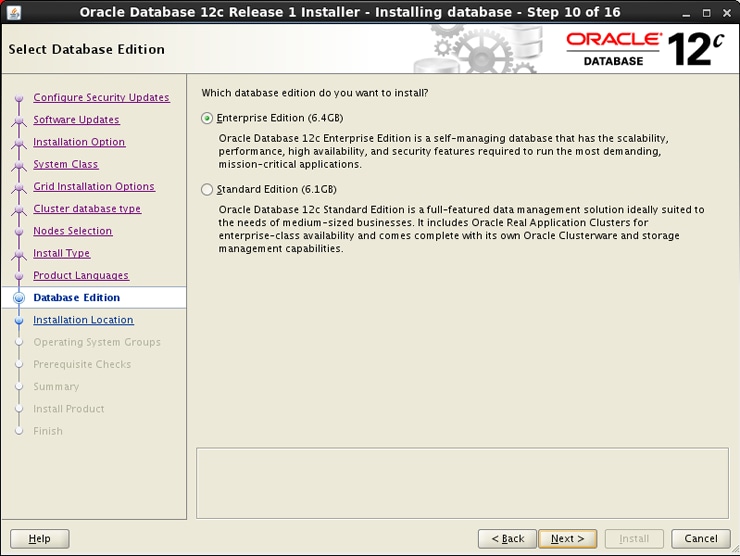
Task: Click the Nodes Selection step marker
Action: 19,231
